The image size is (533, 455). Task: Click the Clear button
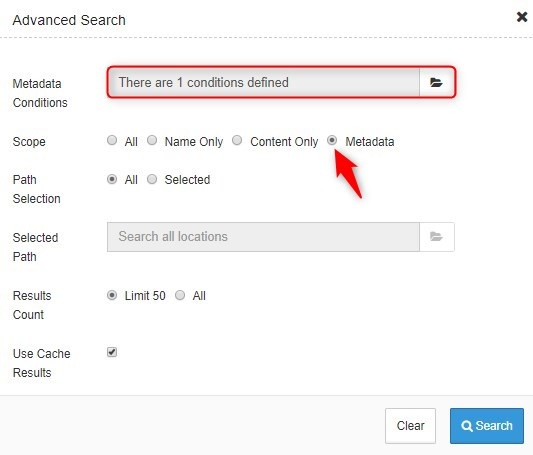click(410, 426)
